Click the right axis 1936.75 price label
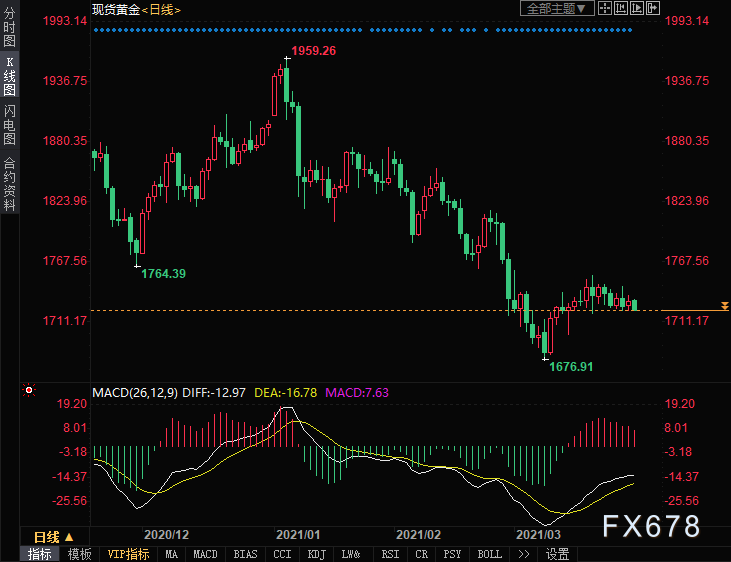 point(687,81)
